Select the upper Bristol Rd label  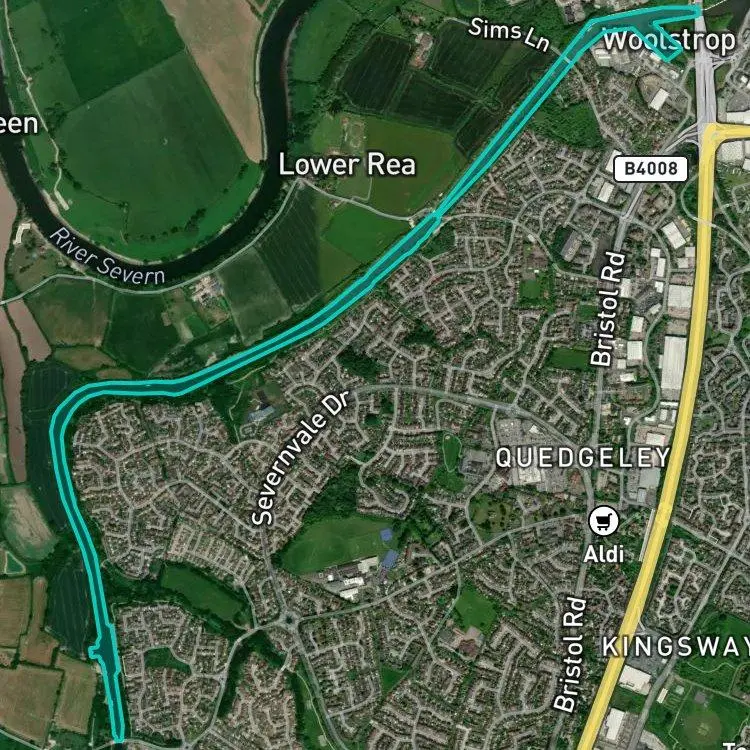[608, 309]
